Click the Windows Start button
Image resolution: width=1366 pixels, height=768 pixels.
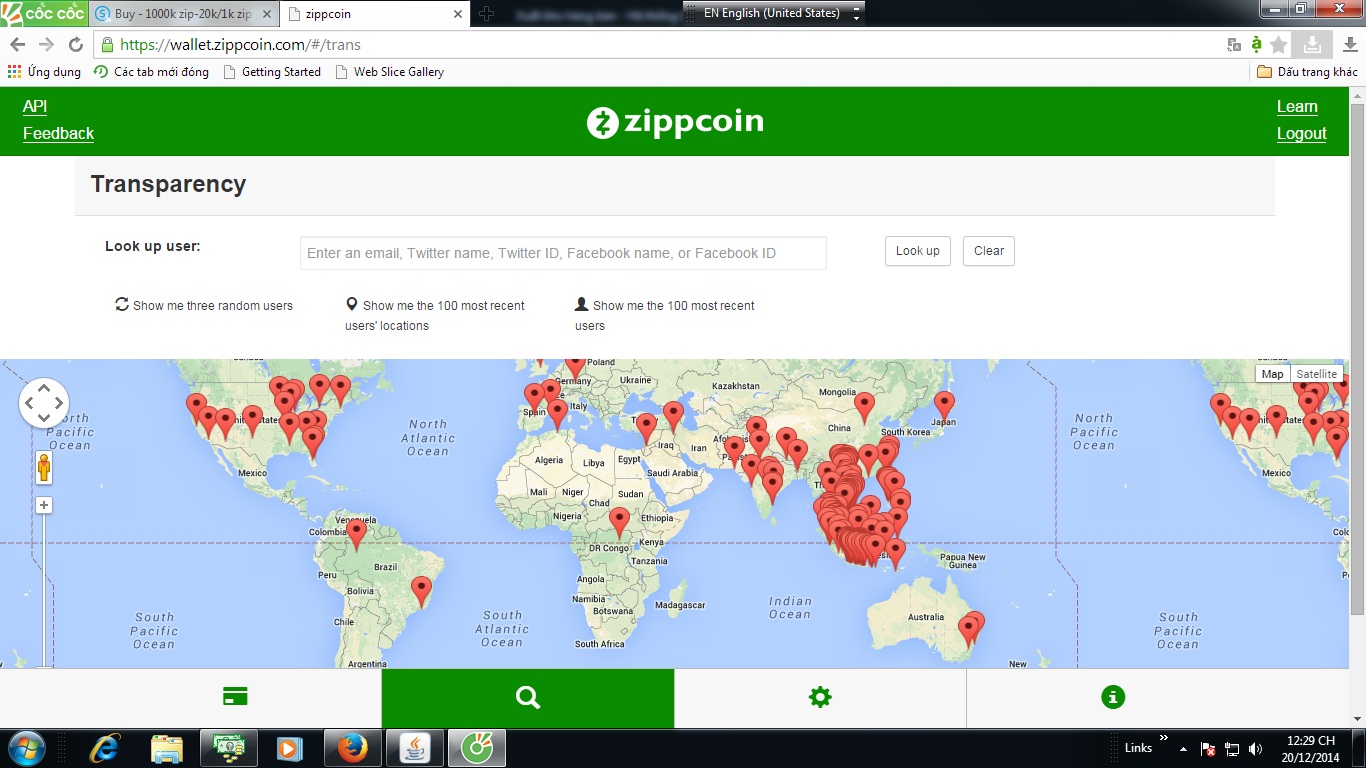27,748
